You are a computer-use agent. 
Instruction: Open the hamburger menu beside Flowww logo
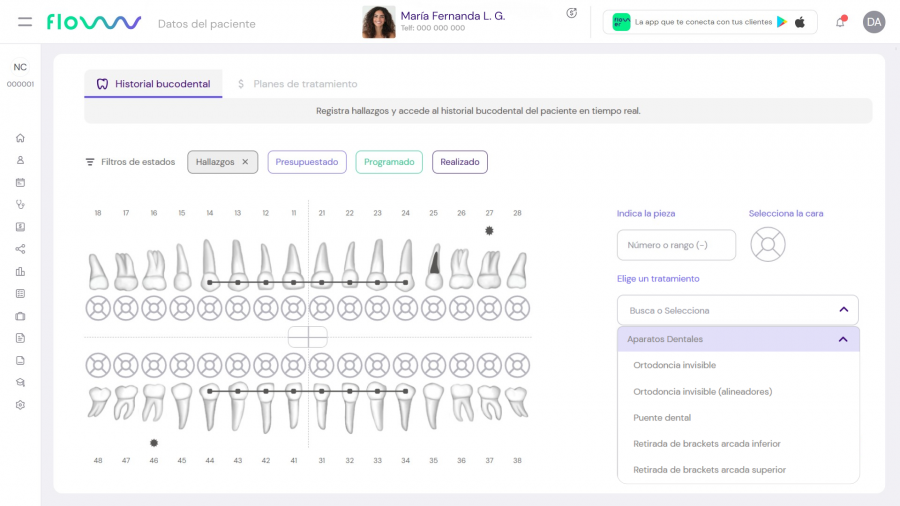(x=25, y=22)
